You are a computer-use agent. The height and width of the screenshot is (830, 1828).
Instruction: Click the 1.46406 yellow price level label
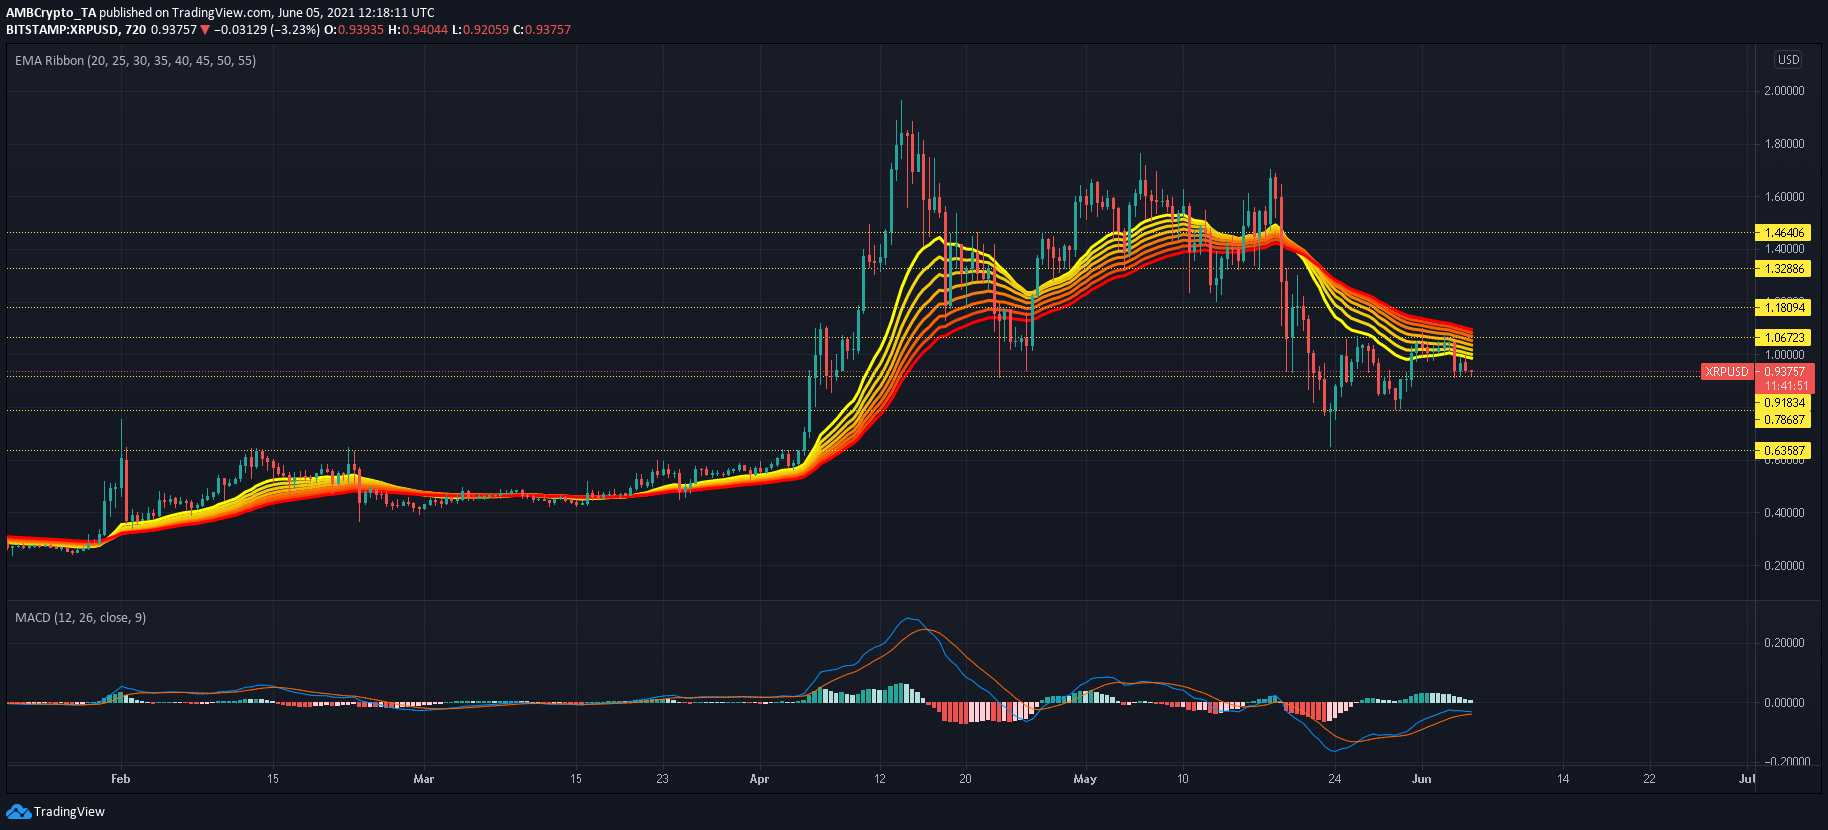pos(1784,232)
